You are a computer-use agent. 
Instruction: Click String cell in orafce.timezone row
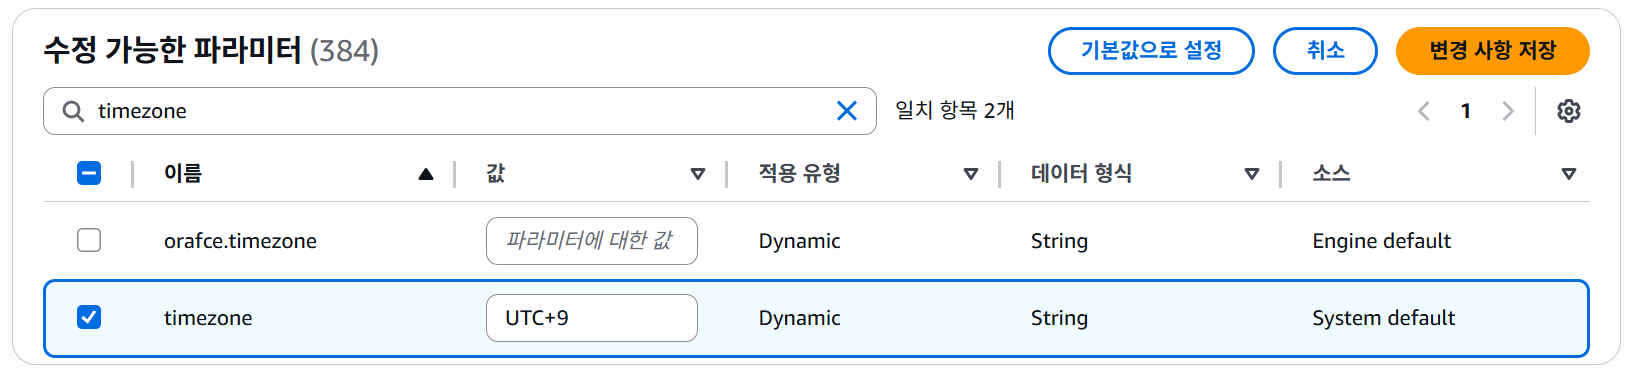(x=1059, y=241)
